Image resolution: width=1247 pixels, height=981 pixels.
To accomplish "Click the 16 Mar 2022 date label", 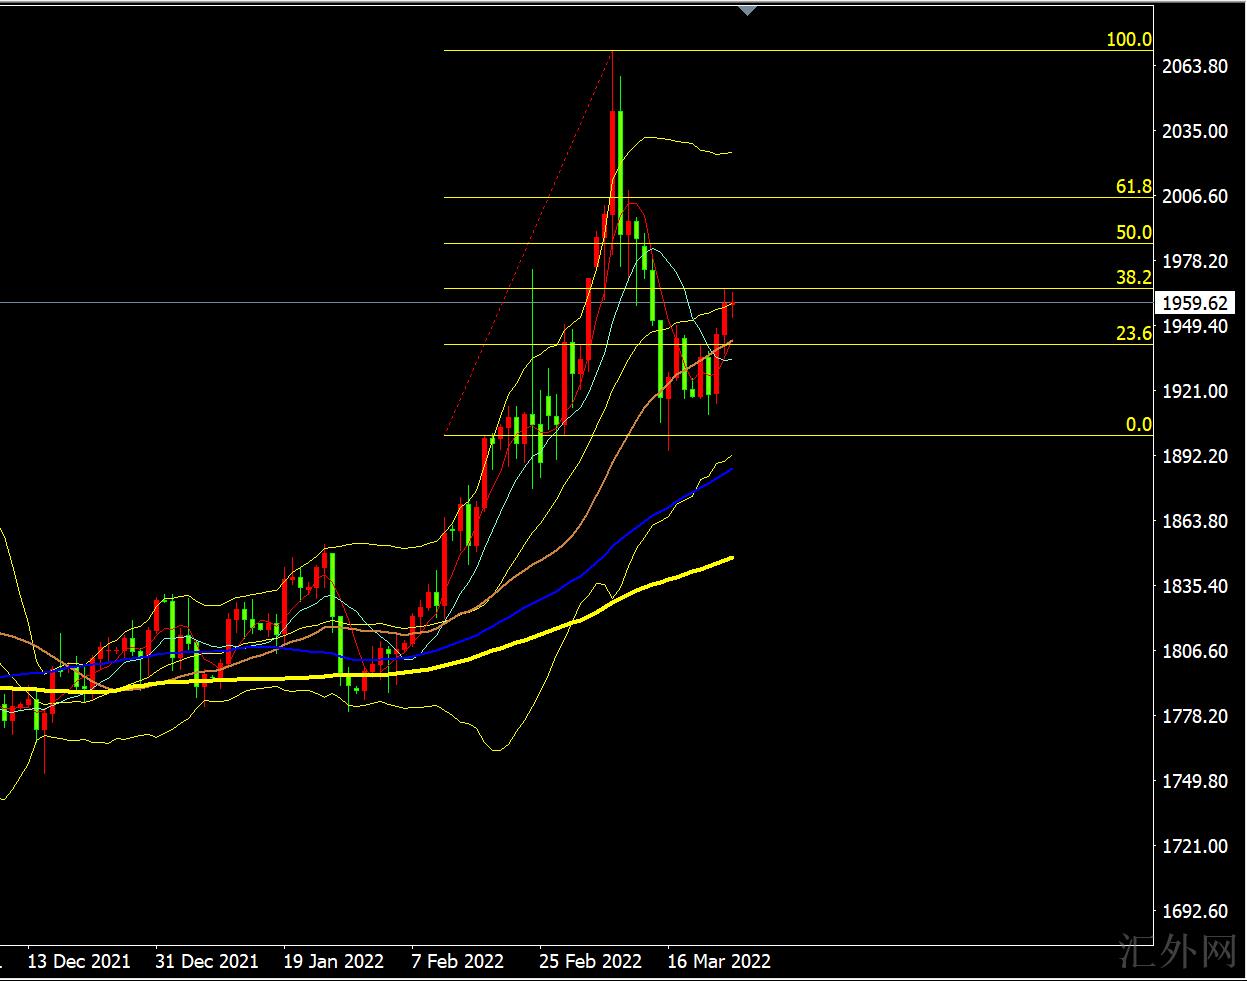I will [718, 962].
